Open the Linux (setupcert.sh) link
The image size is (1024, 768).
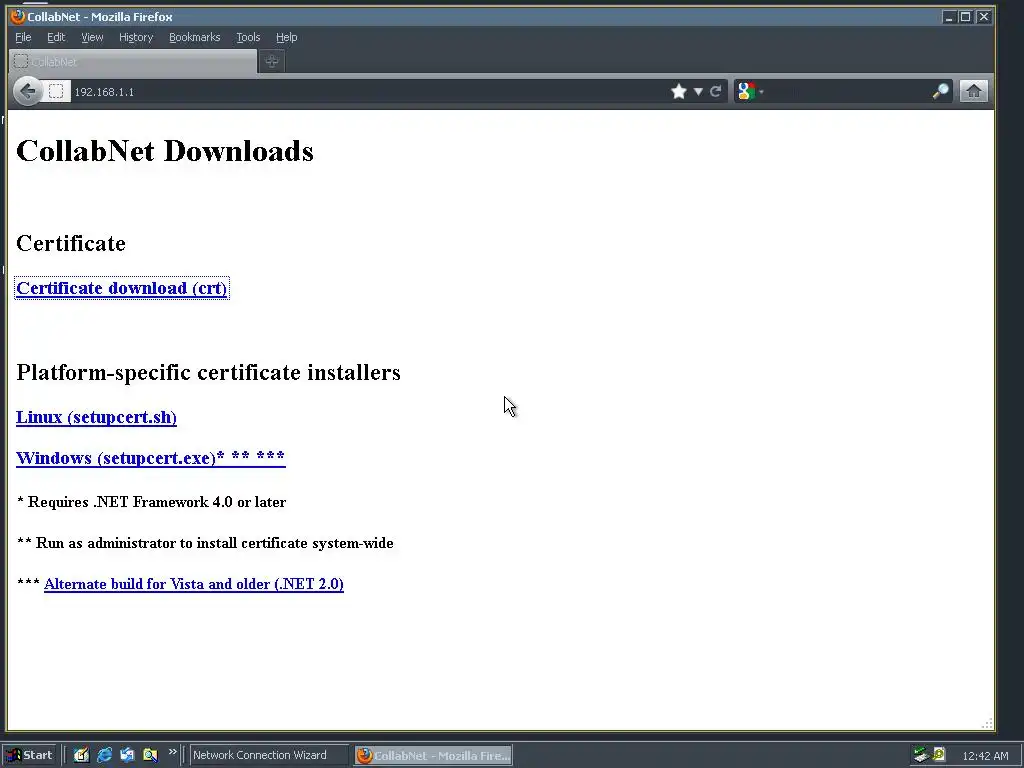point(96,417)
